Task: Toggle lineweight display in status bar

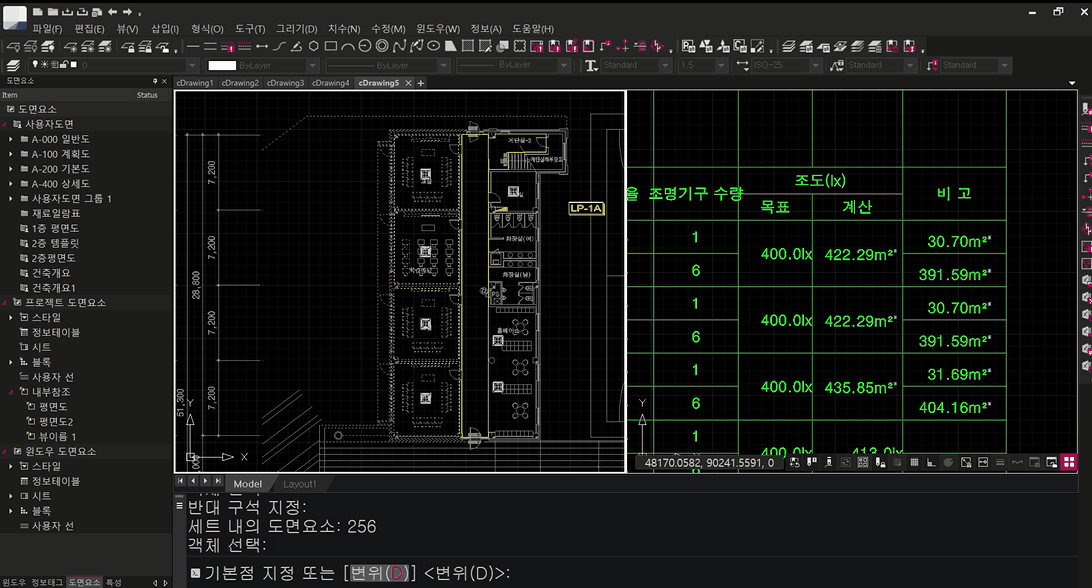Action: 1000,463
